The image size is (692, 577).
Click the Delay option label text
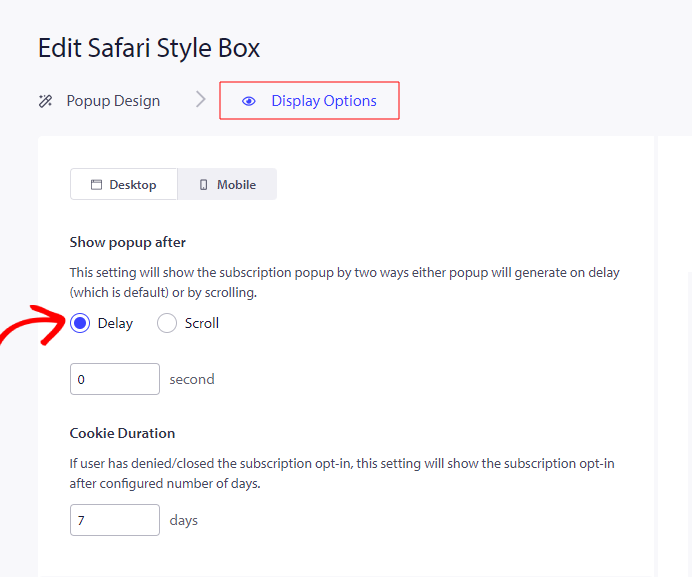coord(115,323)
